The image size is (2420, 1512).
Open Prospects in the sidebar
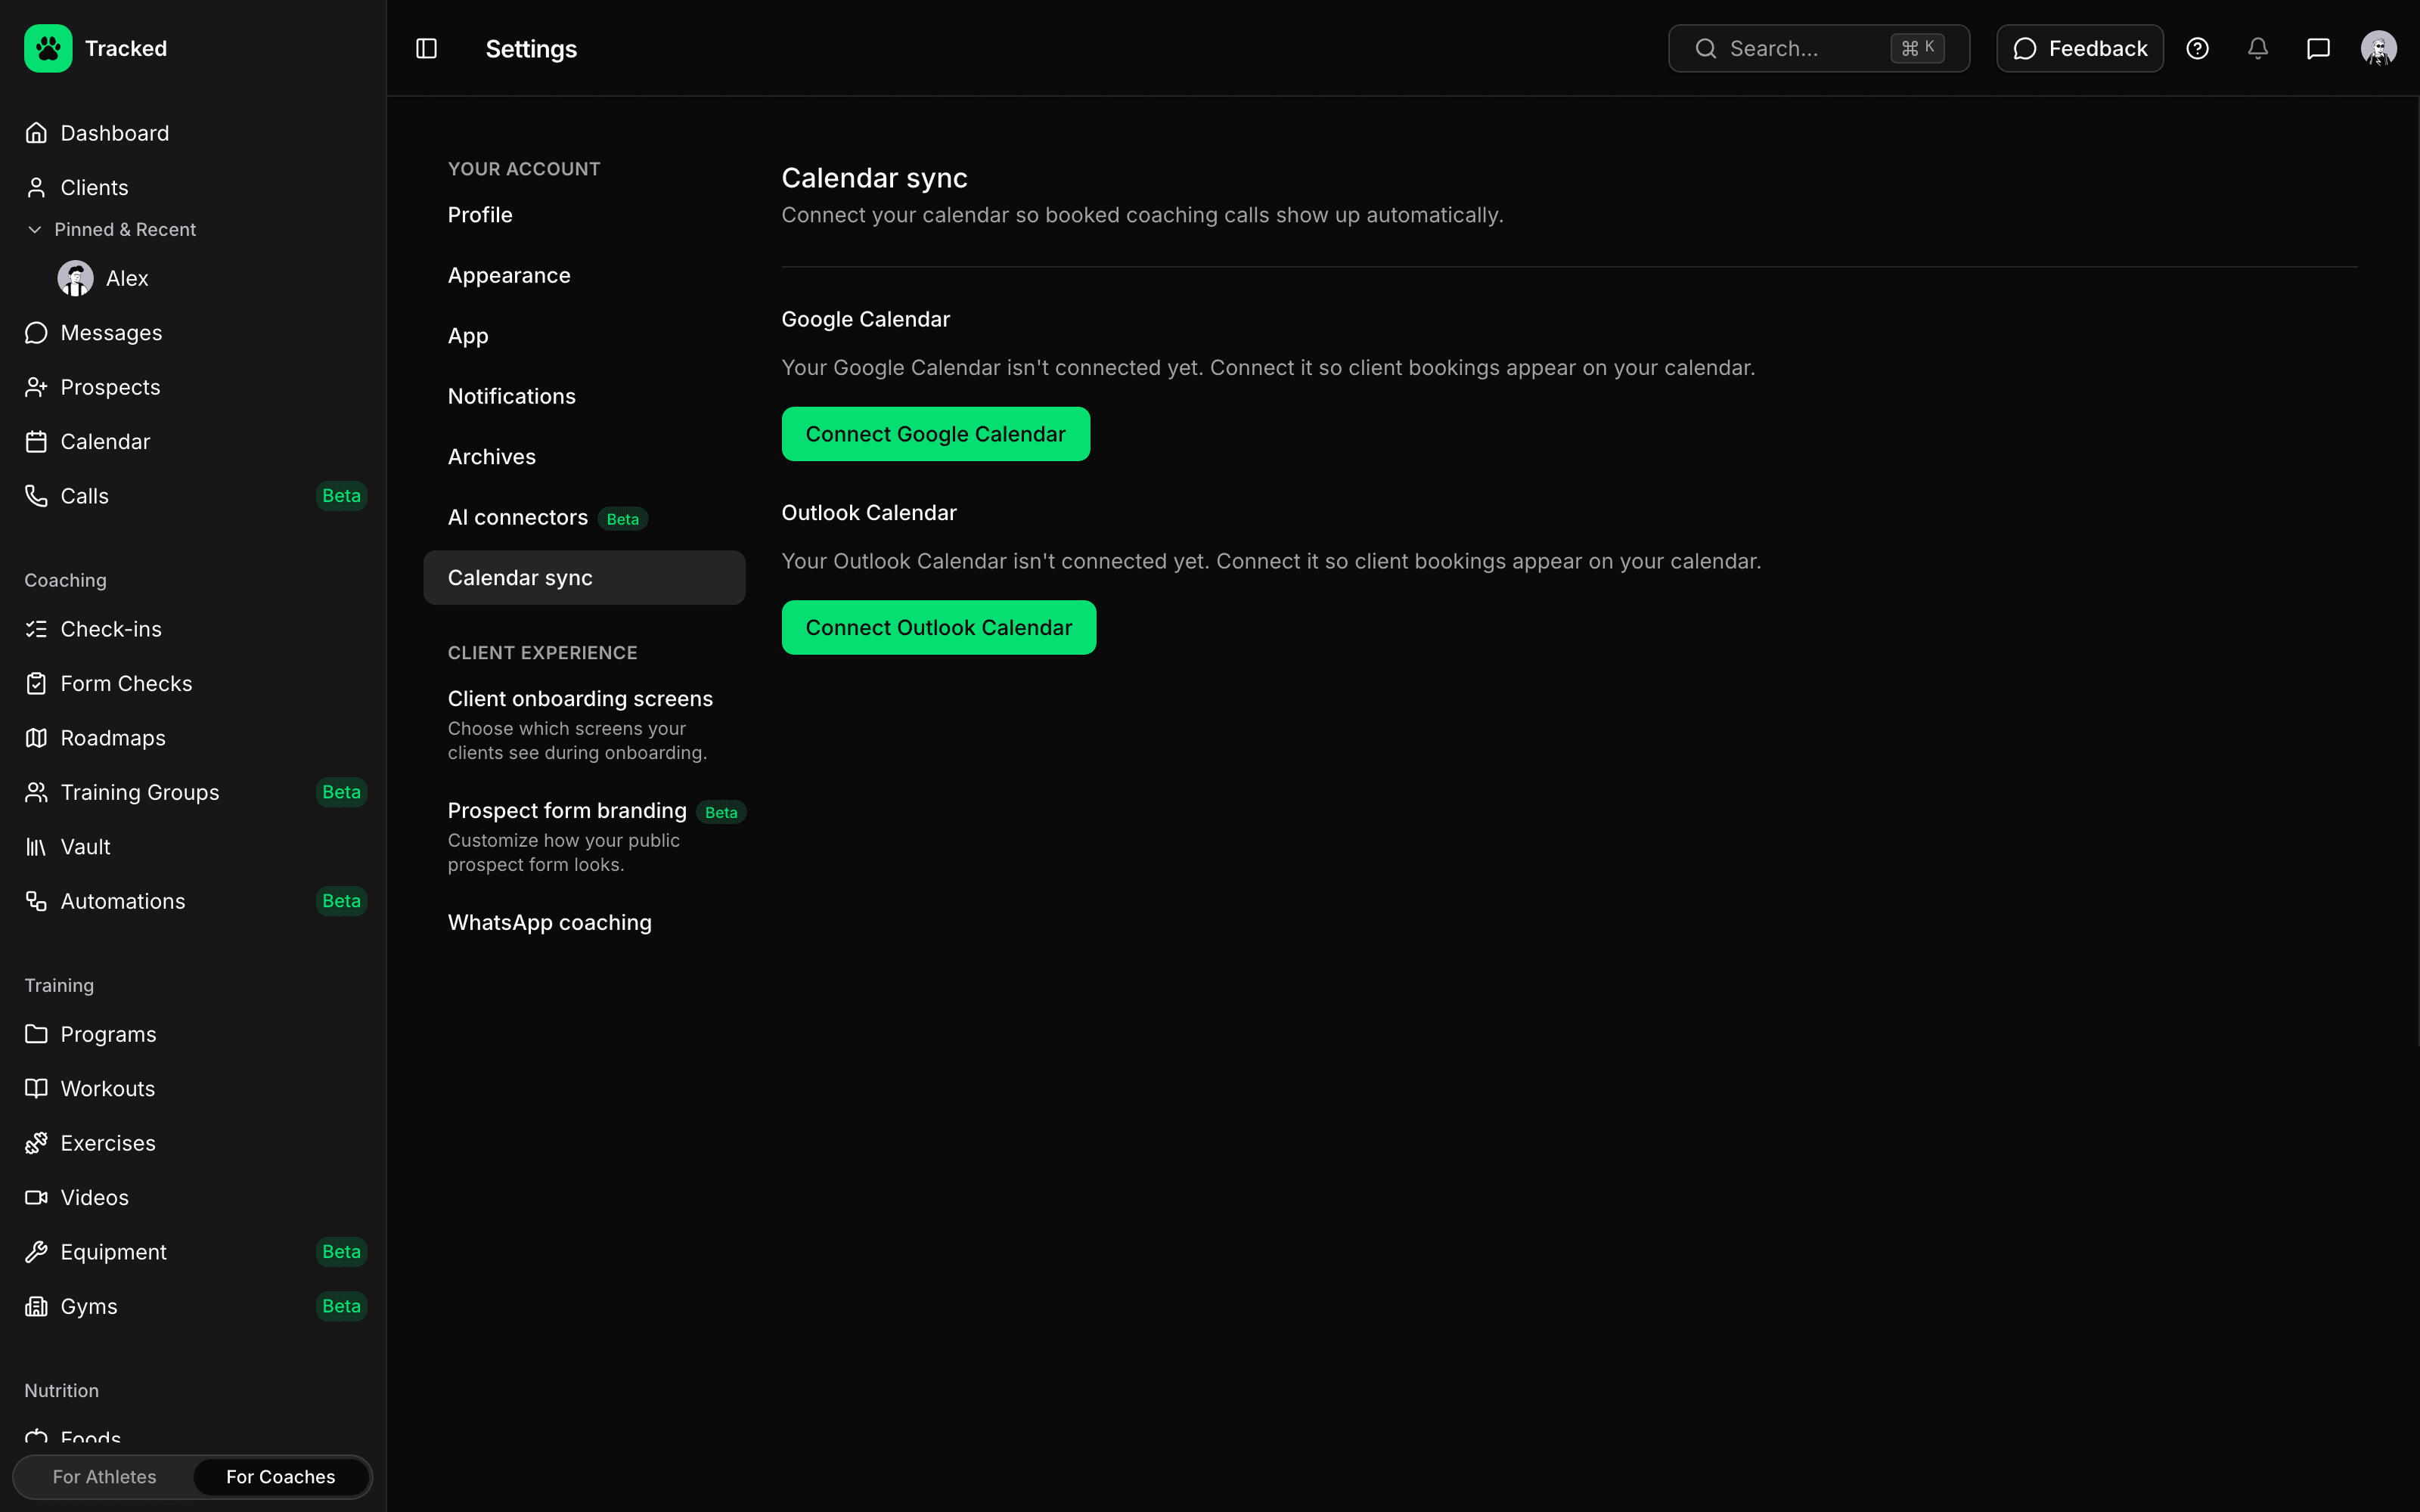[x=193, y=387]
